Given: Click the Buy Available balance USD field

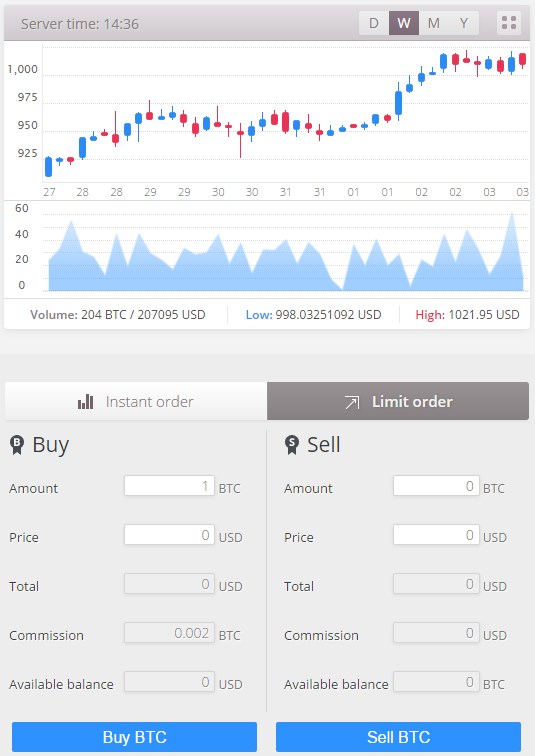Looking at the screenshot, I should 169,682.
